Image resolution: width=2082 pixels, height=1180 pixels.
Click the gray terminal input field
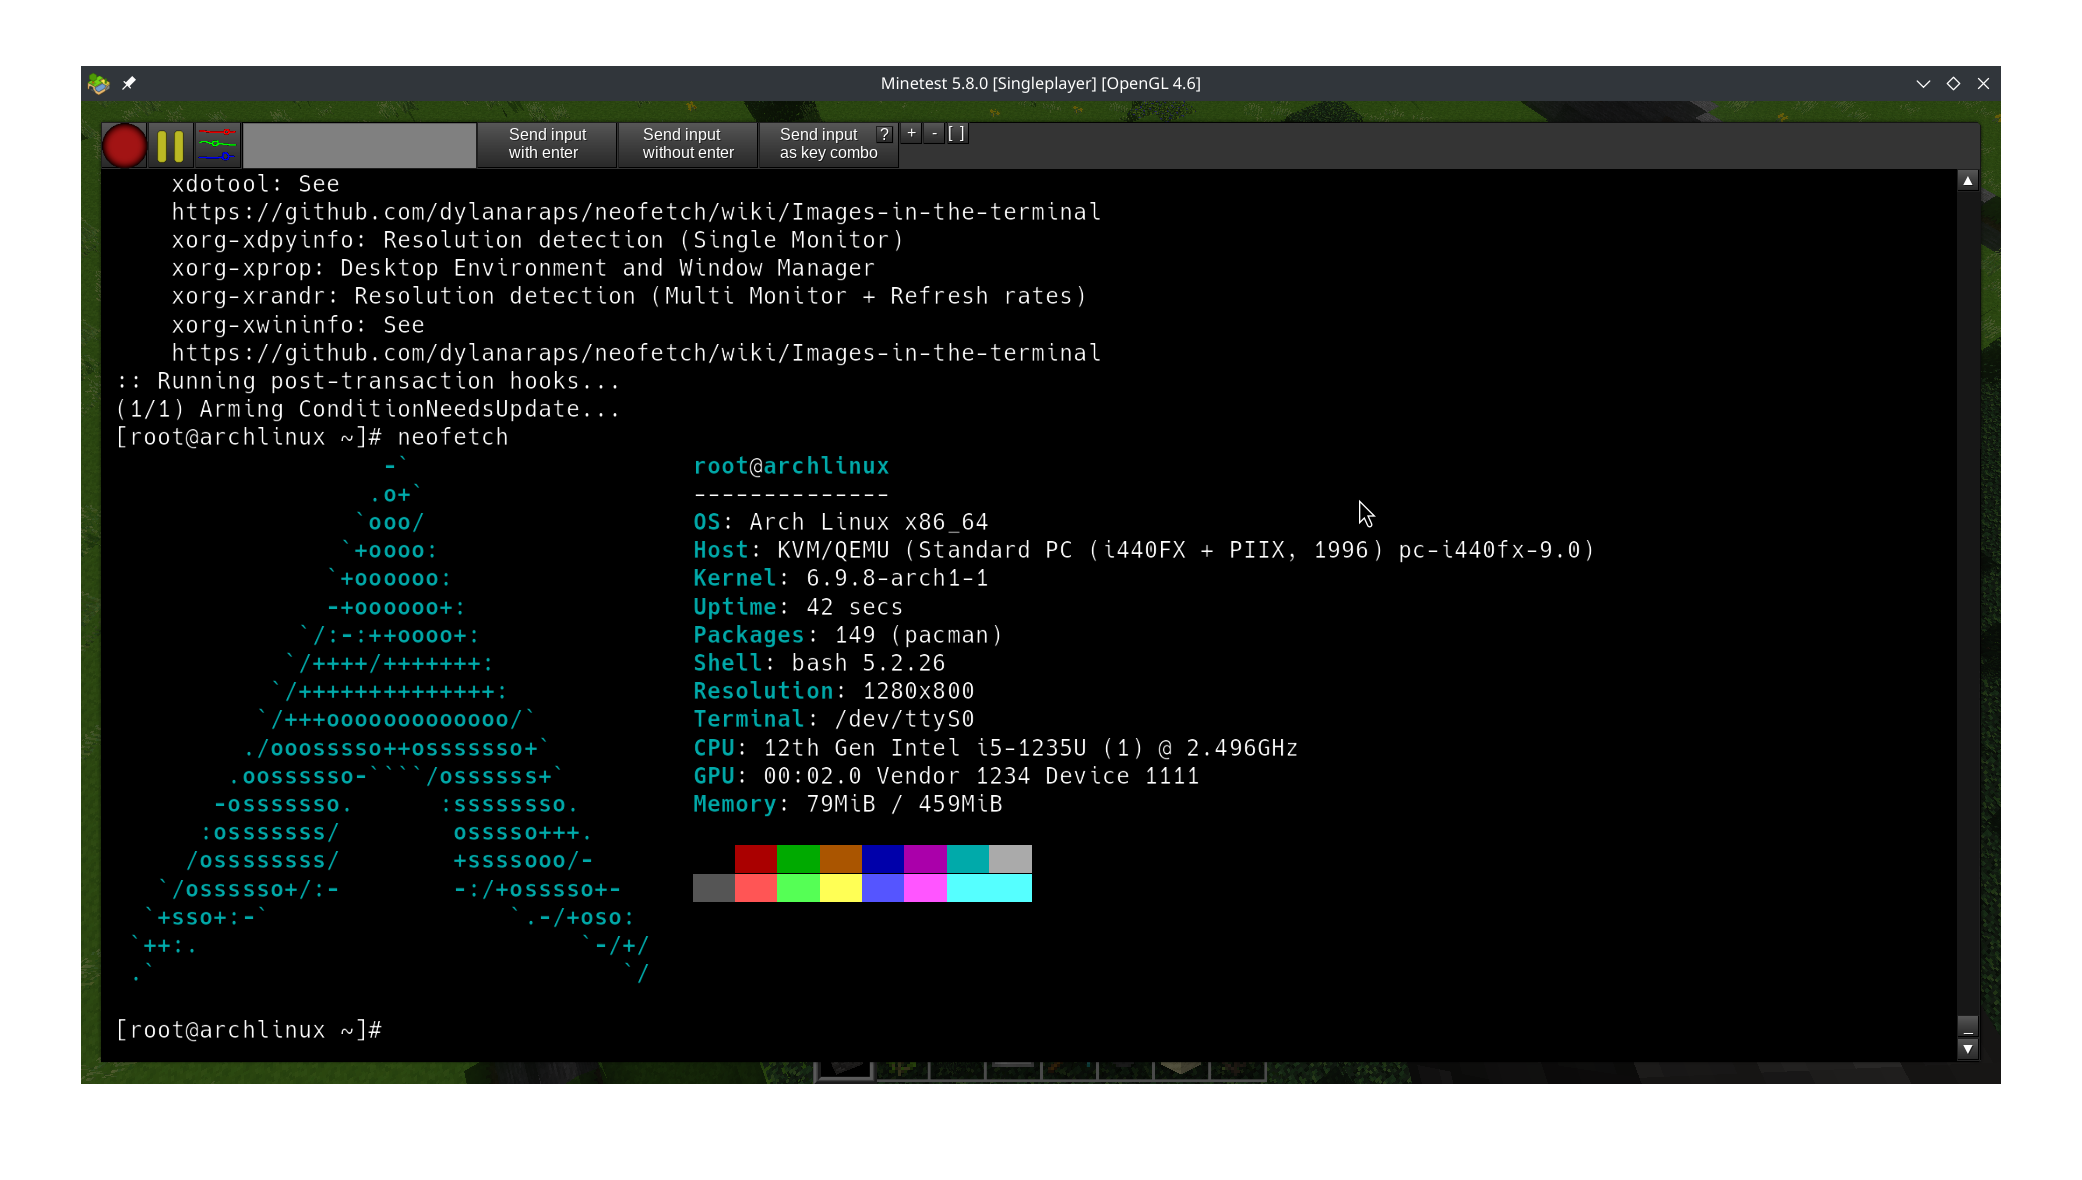[x=359, y=146]
